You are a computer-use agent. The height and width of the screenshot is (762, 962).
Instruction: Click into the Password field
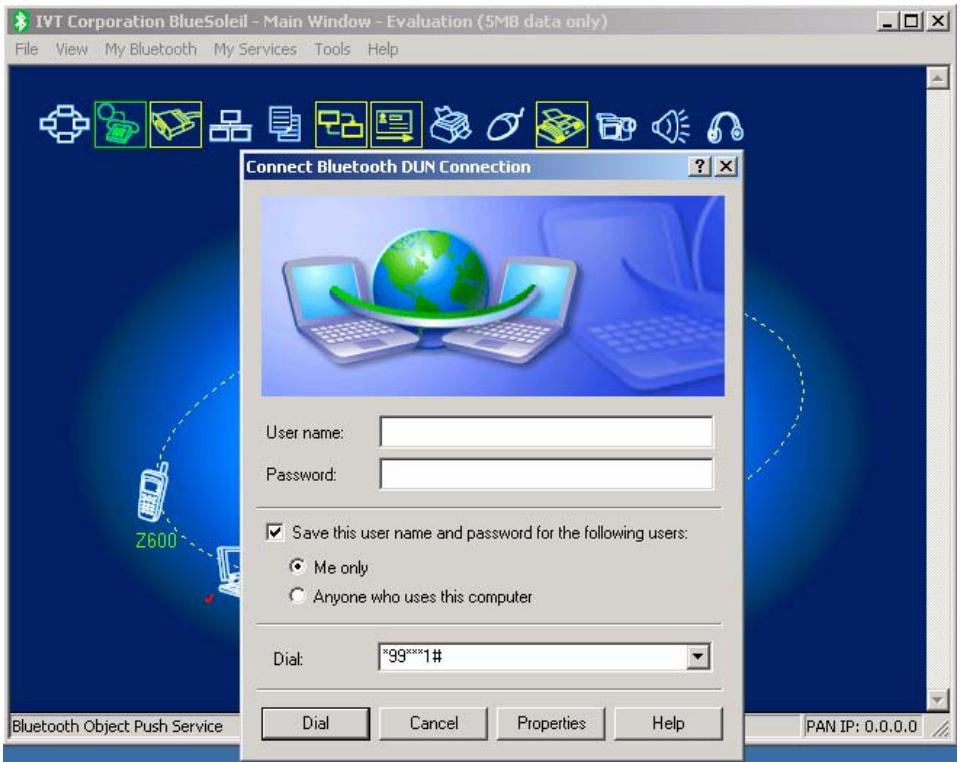click(x=546, y=474)
